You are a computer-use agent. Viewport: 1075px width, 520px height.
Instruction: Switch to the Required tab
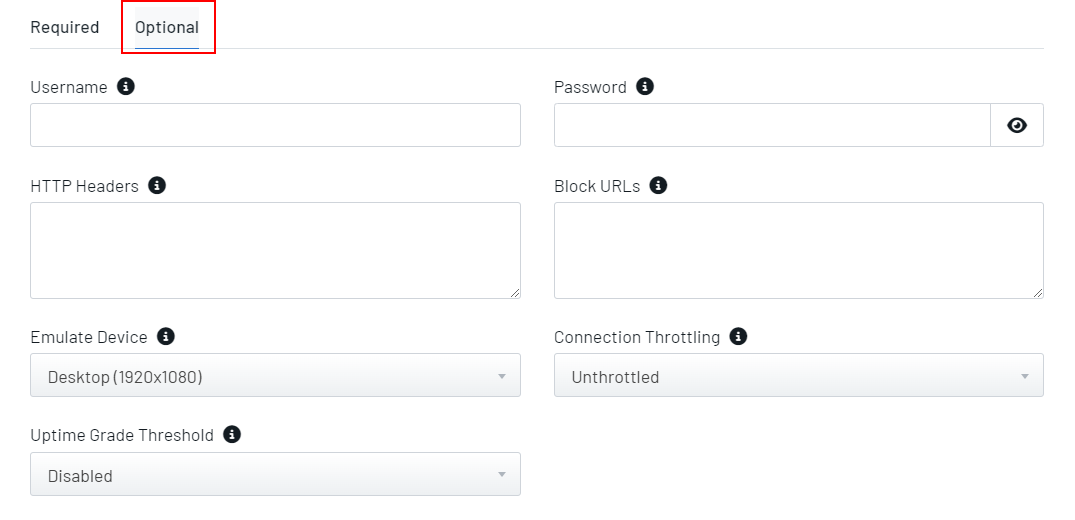[65, 27]
